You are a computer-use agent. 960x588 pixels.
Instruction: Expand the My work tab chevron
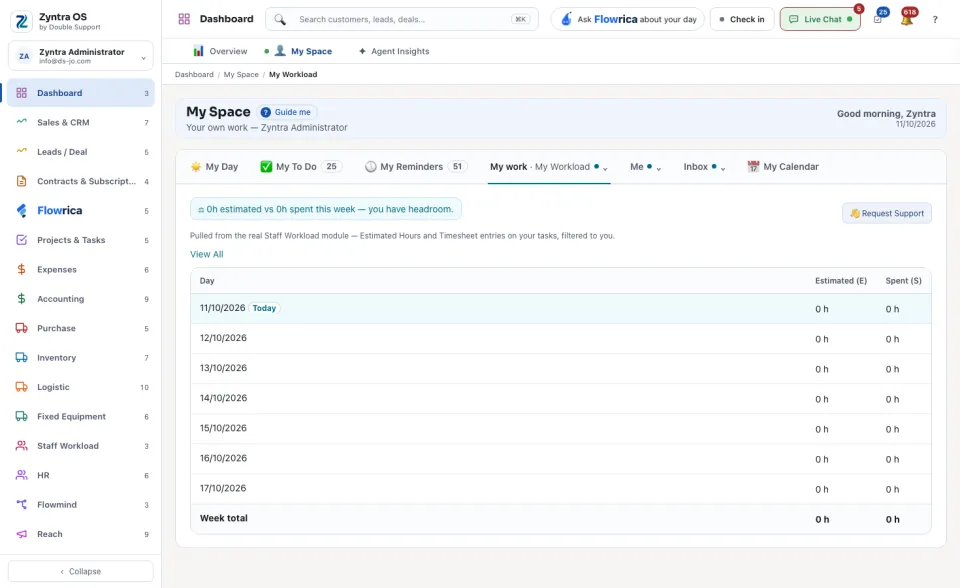click(x=605, y=169)
